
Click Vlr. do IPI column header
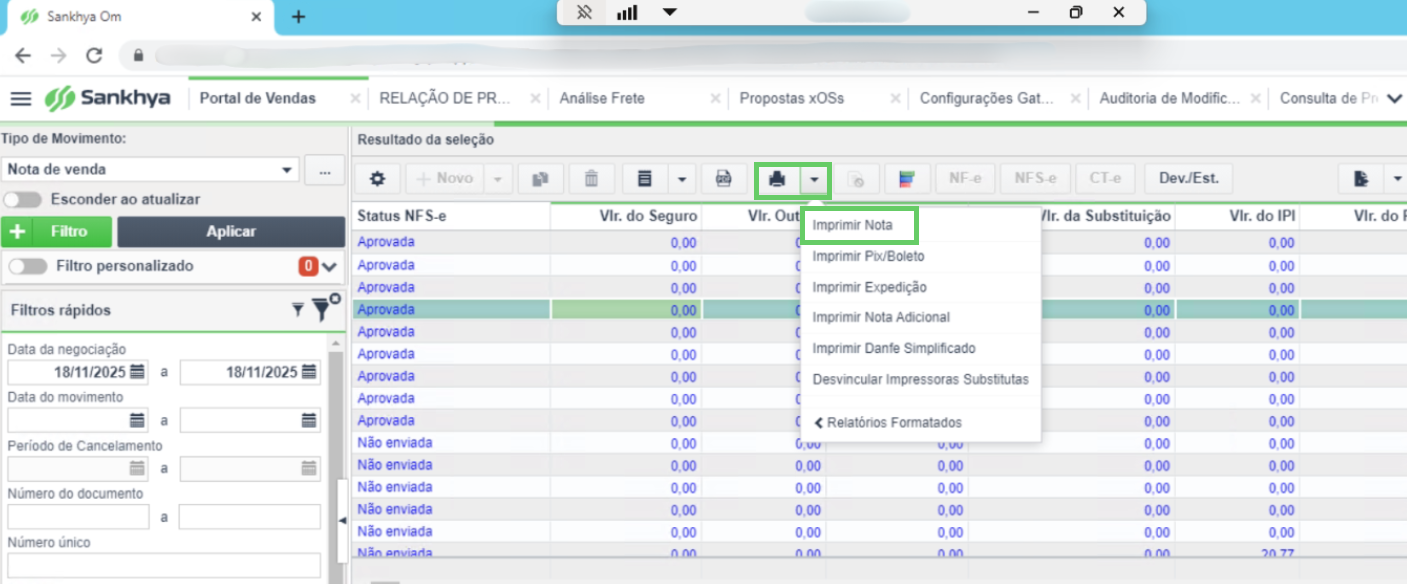coord(1236,215)
